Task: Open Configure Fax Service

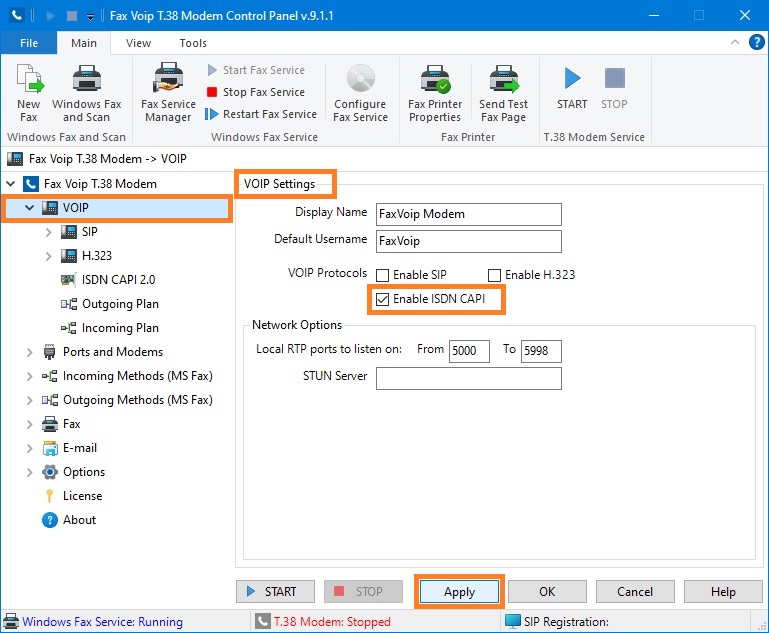Action: coord(360,93)
